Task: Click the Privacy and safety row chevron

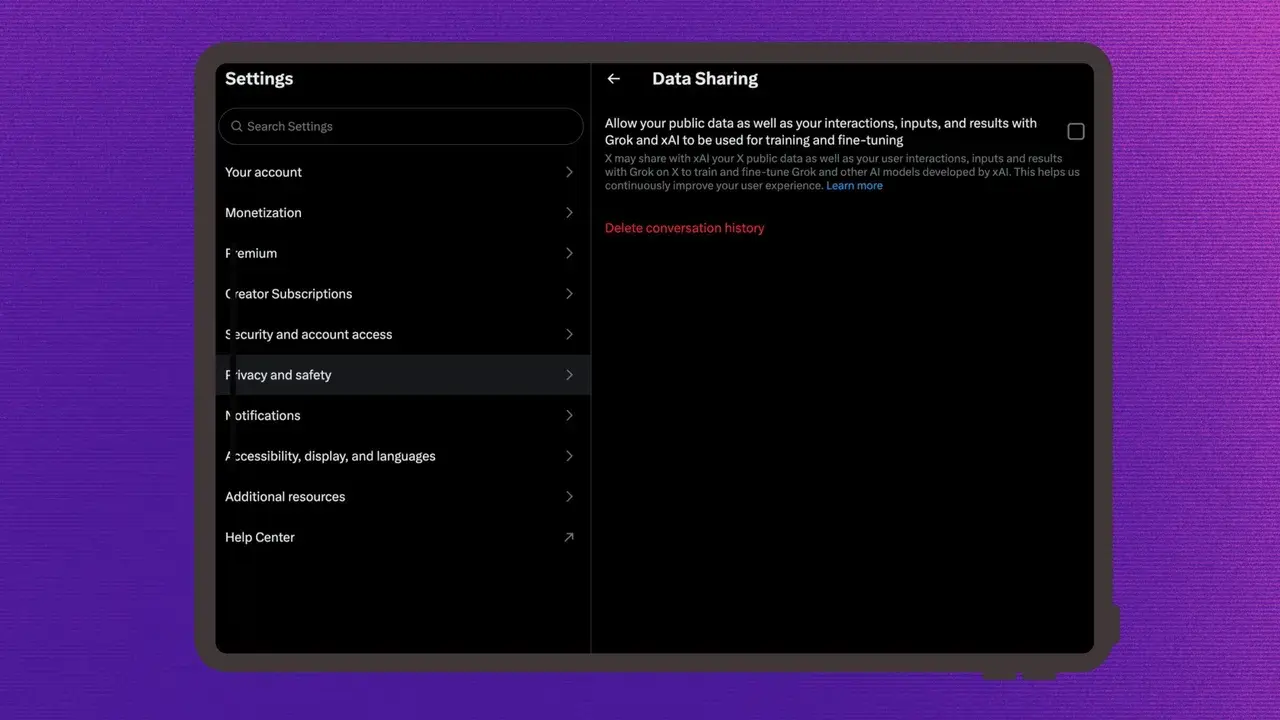Action: pyautogui.click(x=569, y=375)
